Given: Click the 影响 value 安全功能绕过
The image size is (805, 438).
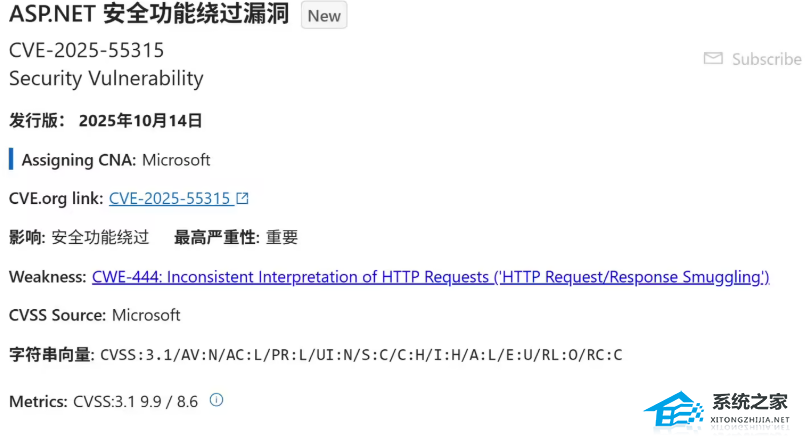Looking at the screenshot, I should coord(100,237).
